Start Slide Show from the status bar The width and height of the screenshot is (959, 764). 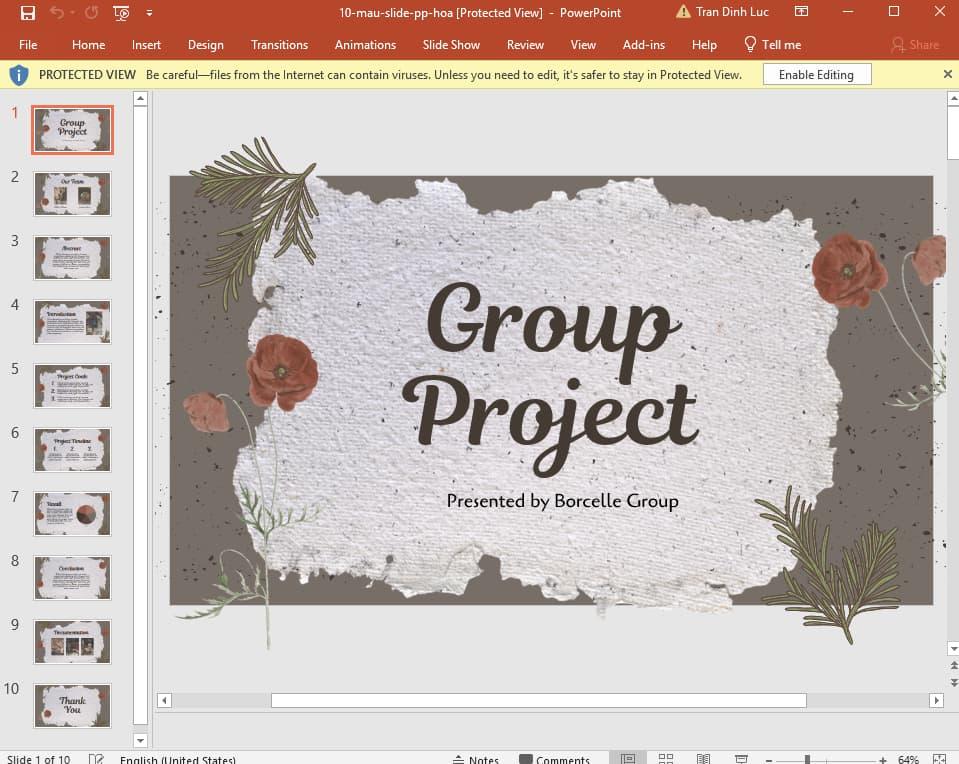click(740, 758)
